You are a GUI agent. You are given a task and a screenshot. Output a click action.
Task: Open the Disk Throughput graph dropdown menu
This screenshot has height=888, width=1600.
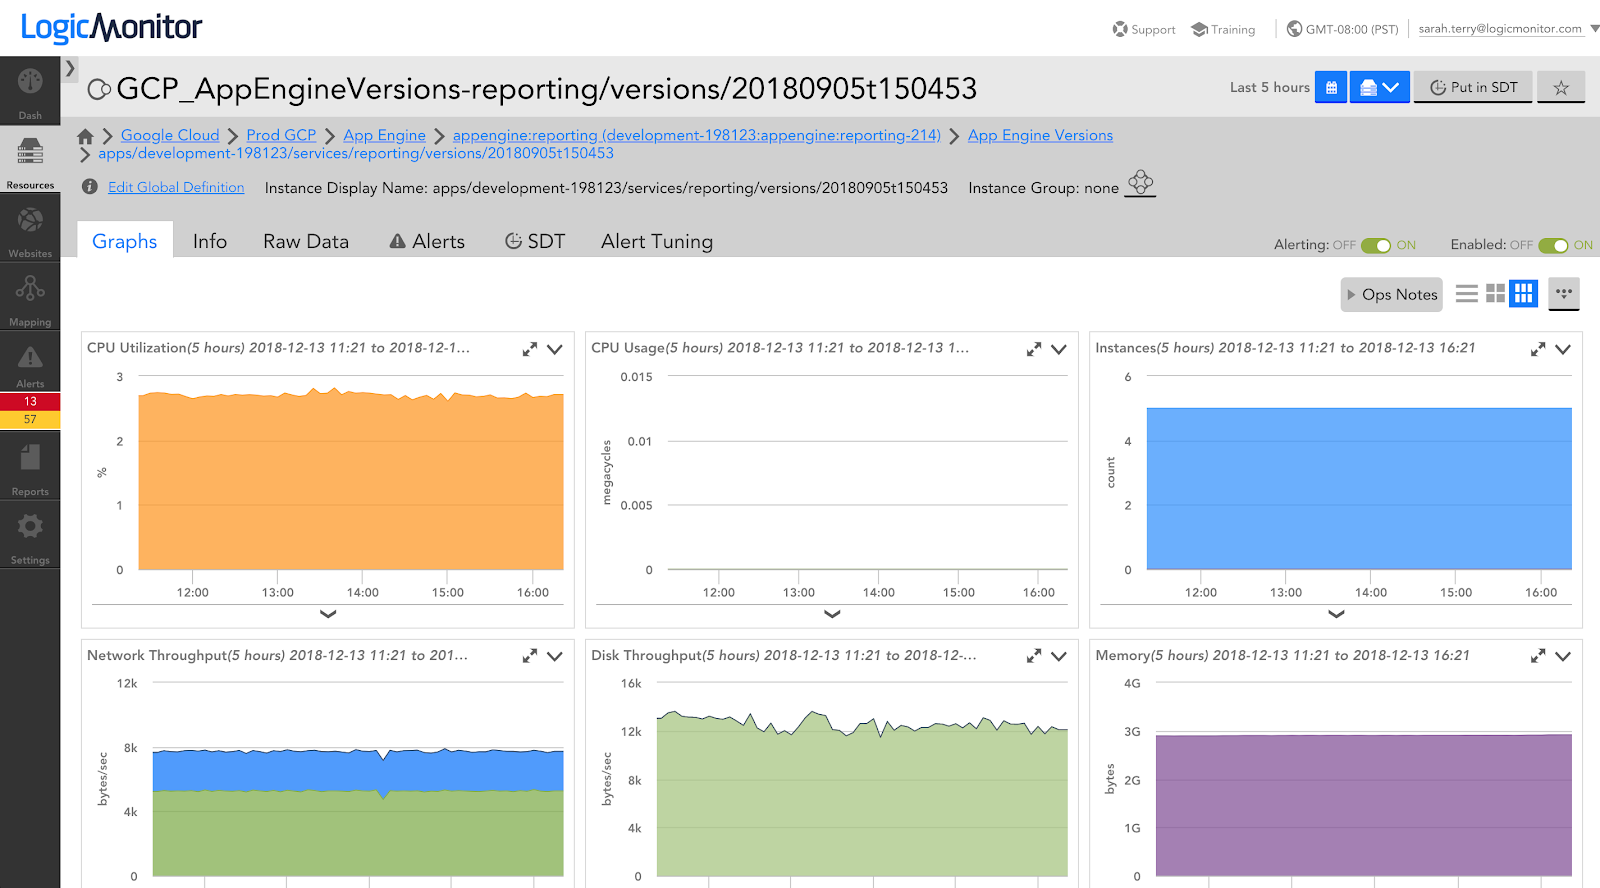click(1059, 656)
